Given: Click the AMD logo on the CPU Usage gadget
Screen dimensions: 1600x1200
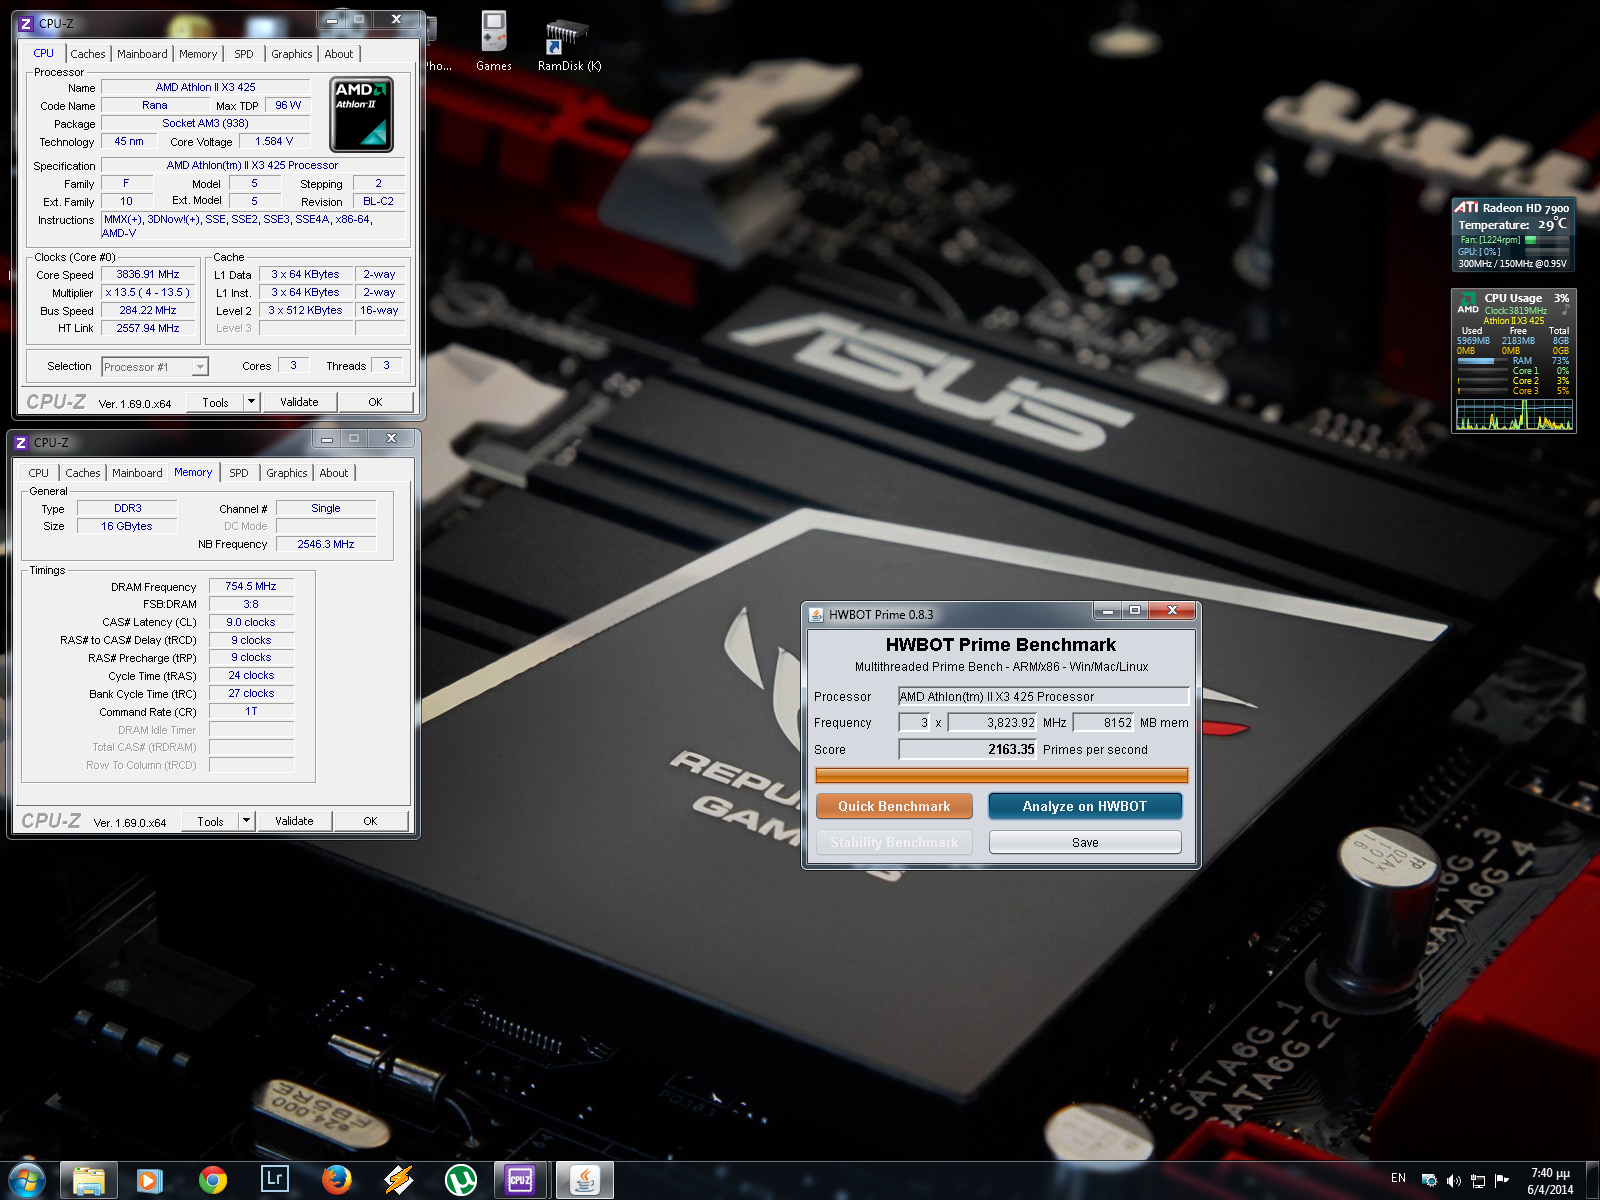Looking at the screenshot, I should [x=1467, y=302].
